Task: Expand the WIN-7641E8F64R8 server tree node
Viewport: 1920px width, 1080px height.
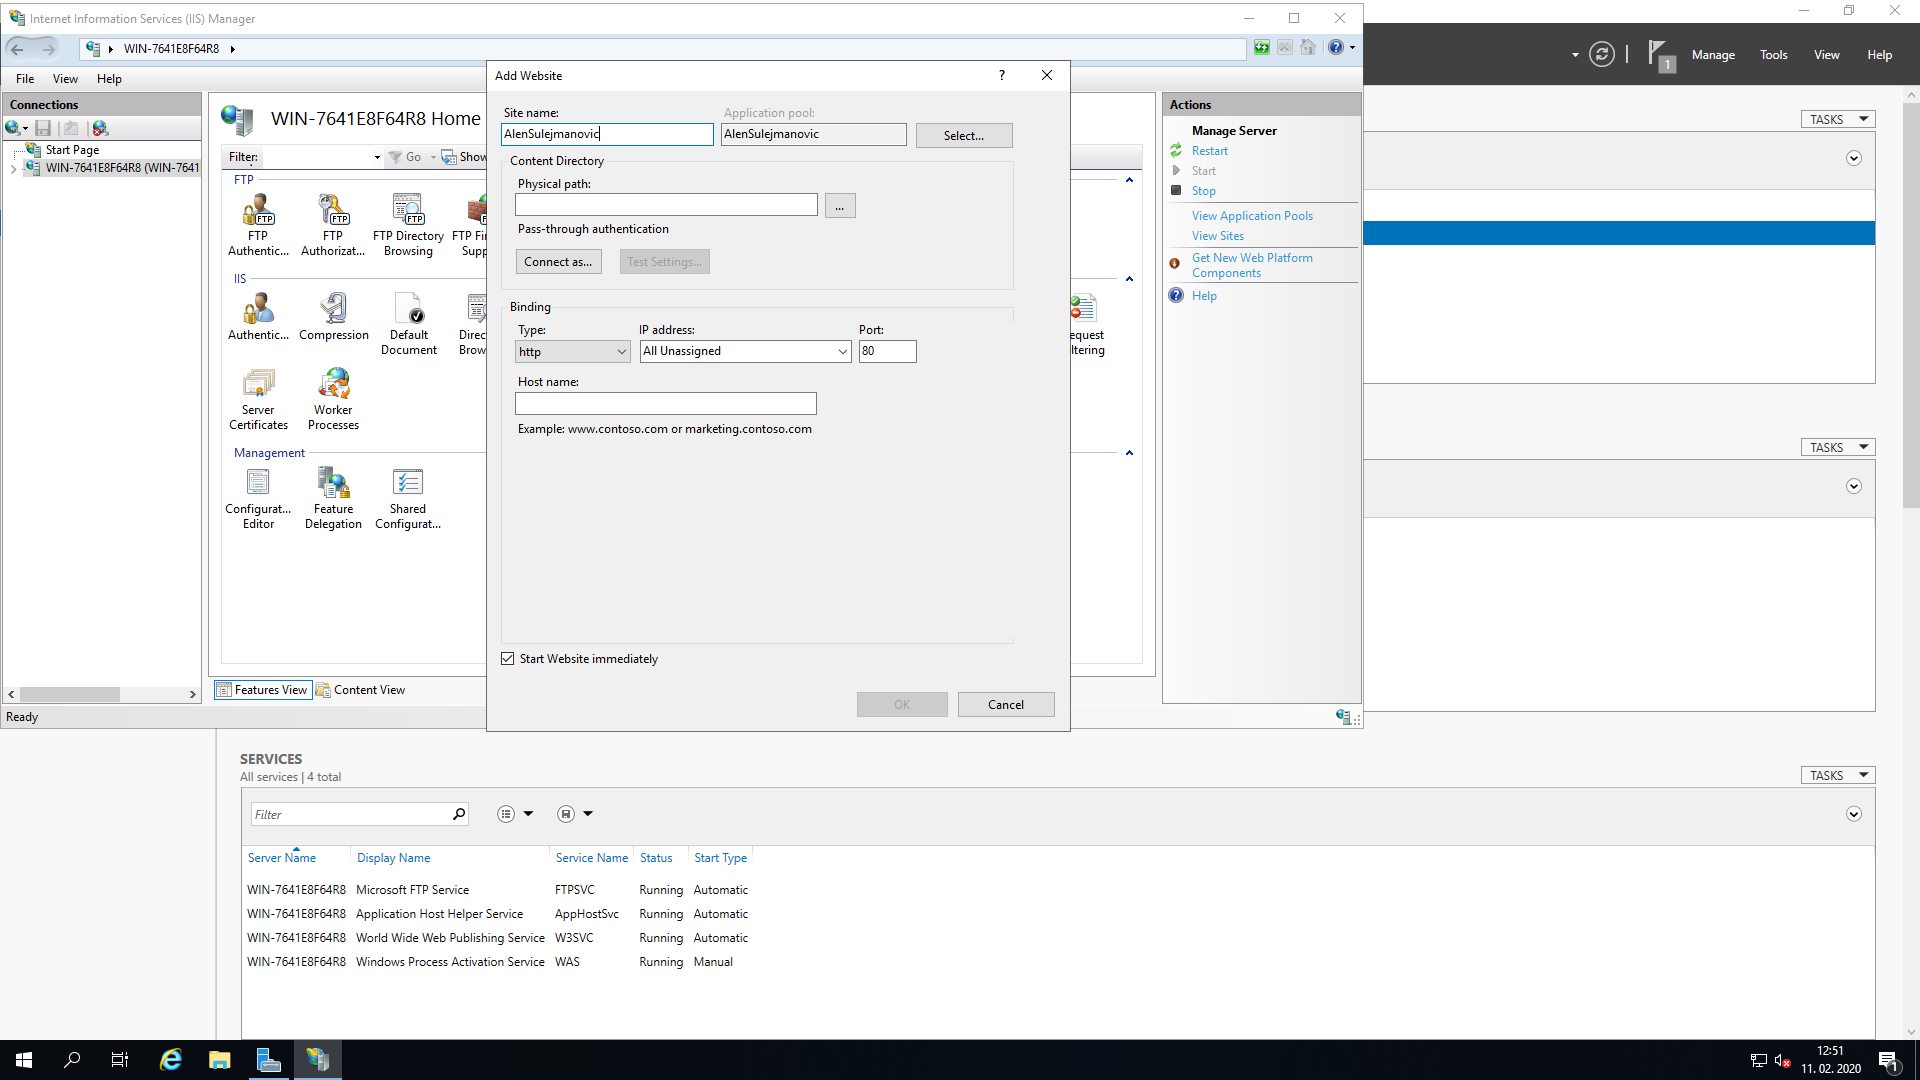Action: pyautogui.click(x=13, y=168)
